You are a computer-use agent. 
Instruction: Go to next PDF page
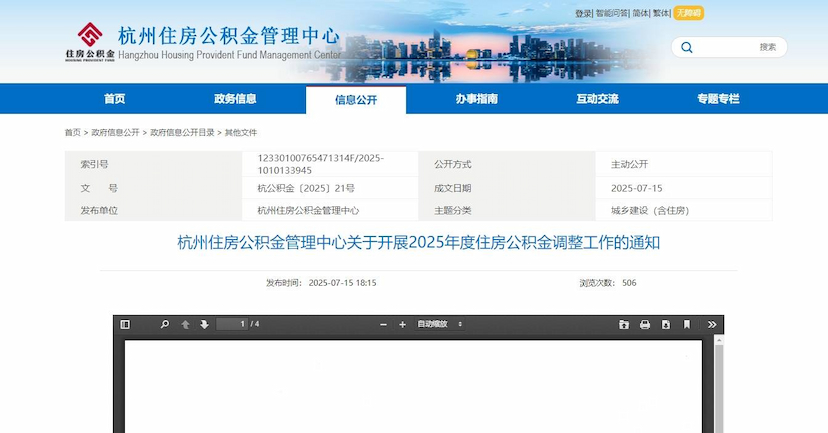(x=204, y=324)
